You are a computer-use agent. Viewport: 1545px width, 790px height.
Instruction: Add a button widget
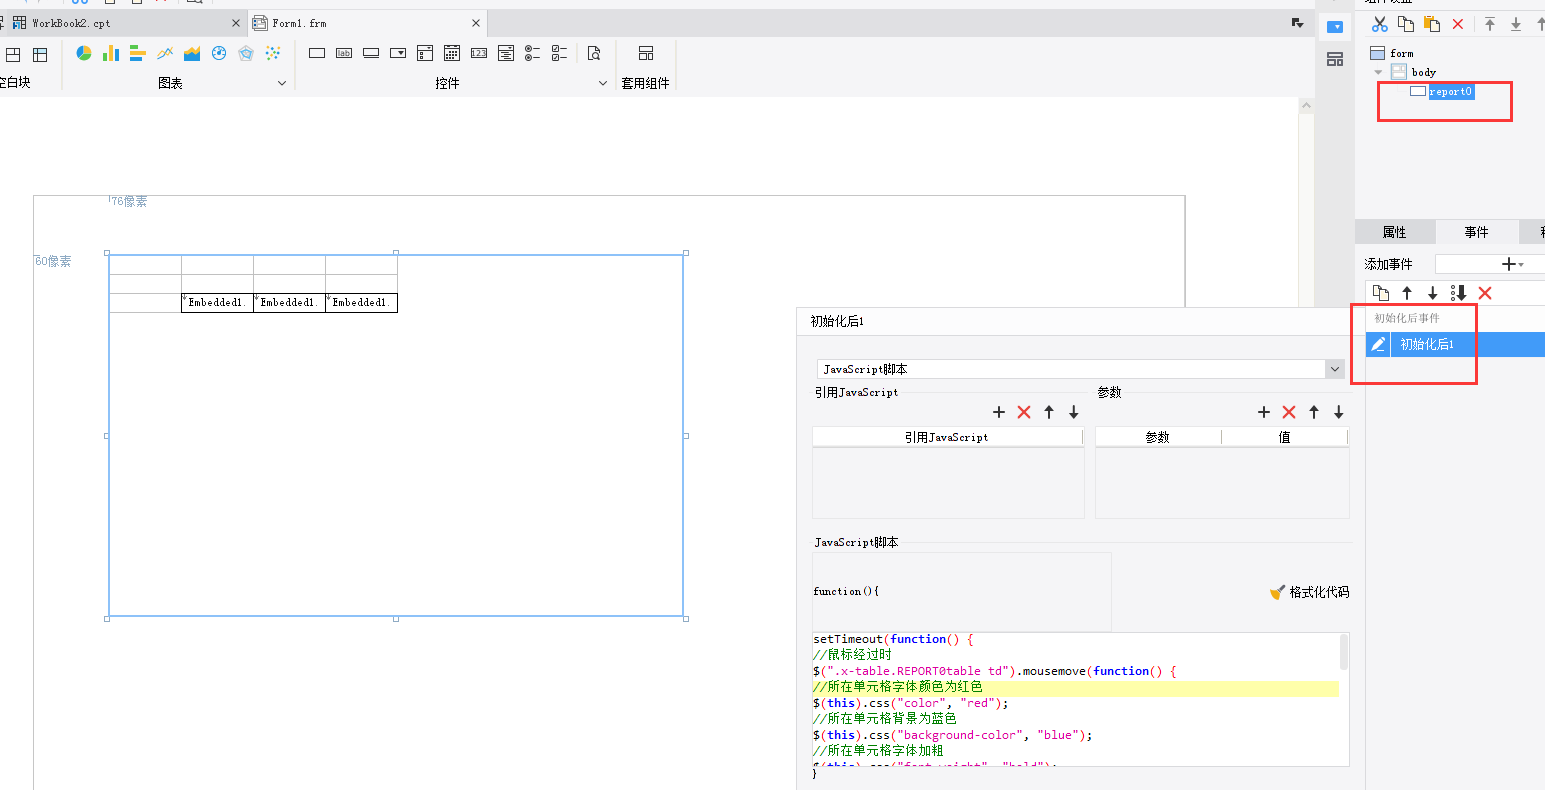pos(371,53)
